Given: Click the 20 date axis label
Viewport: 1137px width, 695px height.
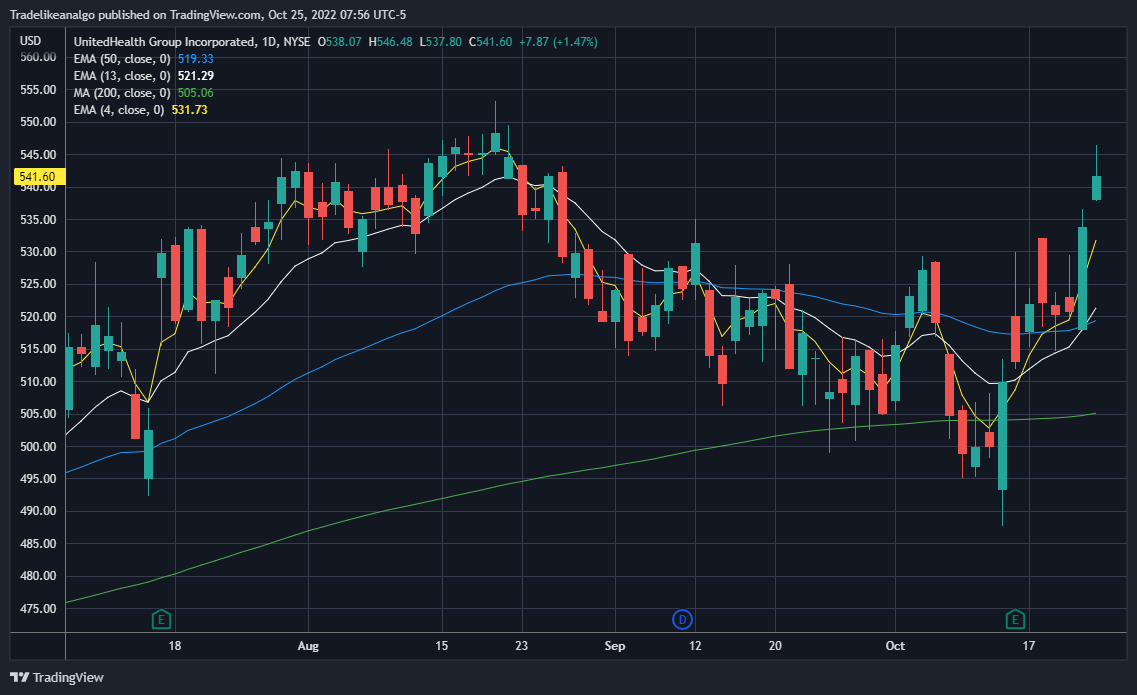Looking at the screenshot, I should point(775,646).
